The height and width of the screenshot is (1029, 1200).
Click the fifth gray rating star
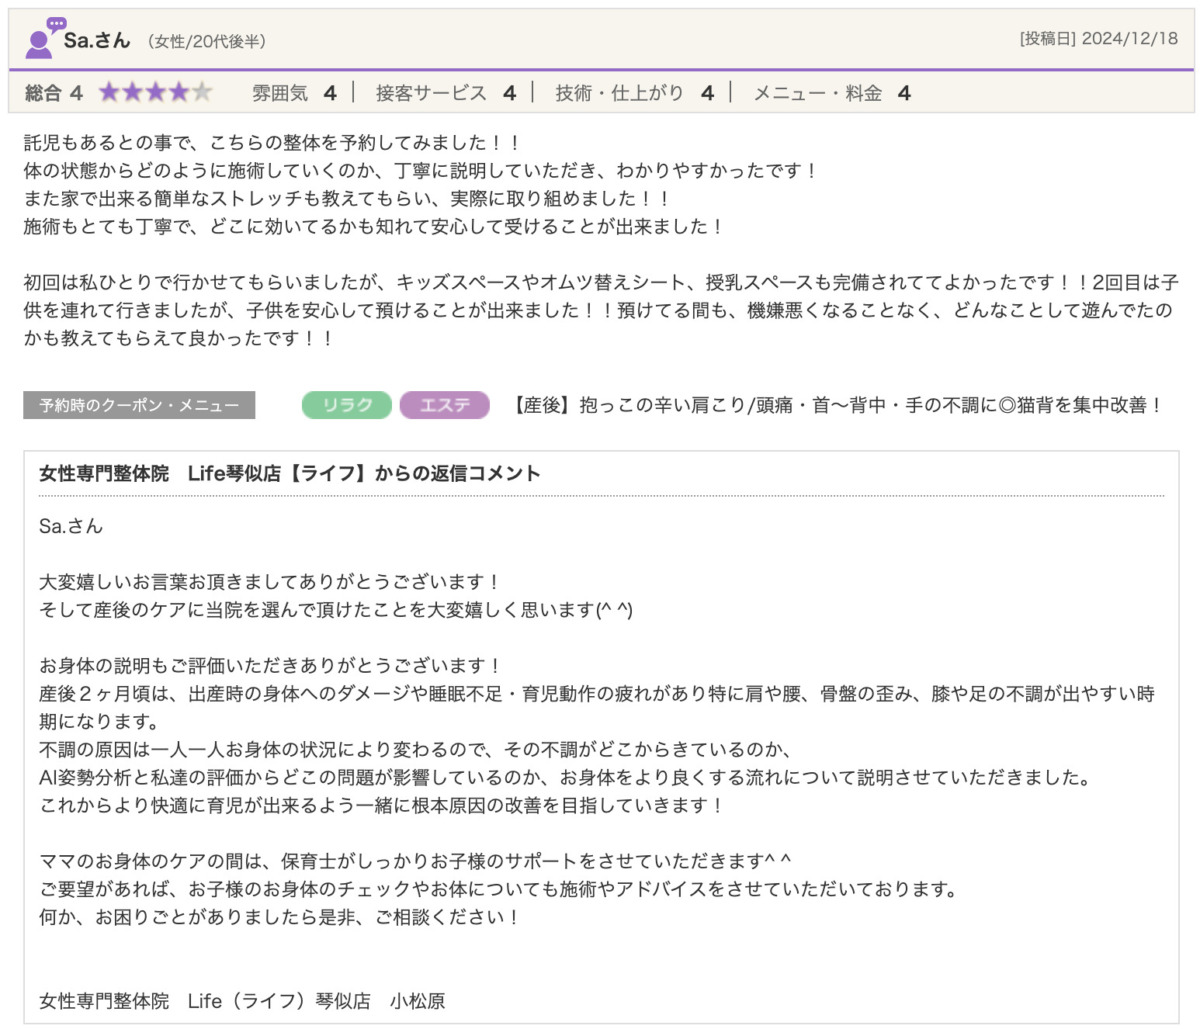coord(202,93)
